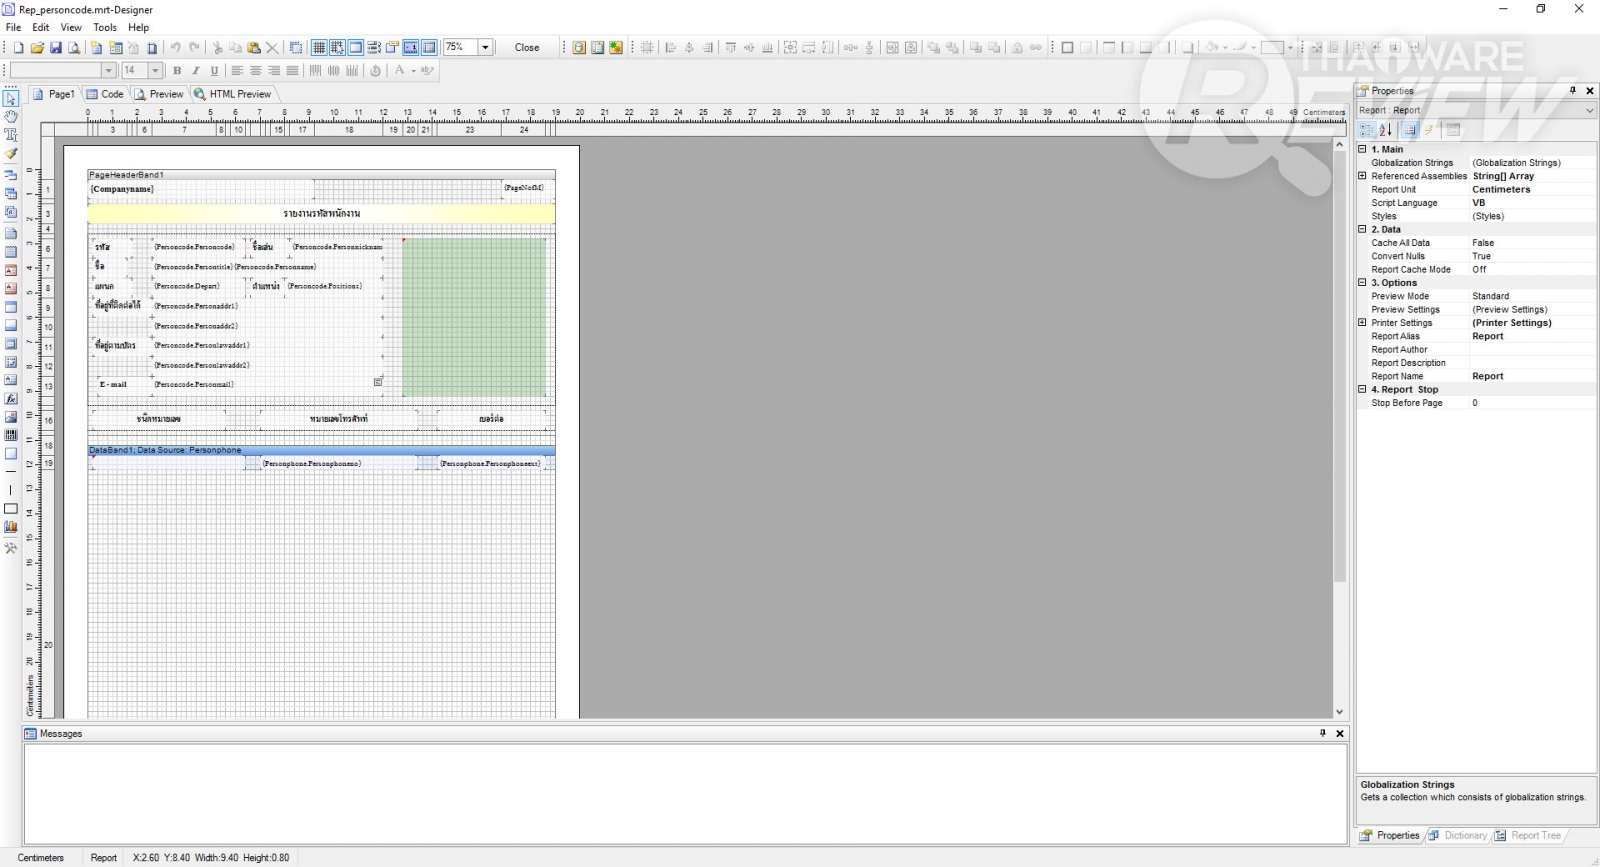The height and width of the screenshot is (867, 1600).
Task: Pin the Messages panel
Action: [1323, 733]
